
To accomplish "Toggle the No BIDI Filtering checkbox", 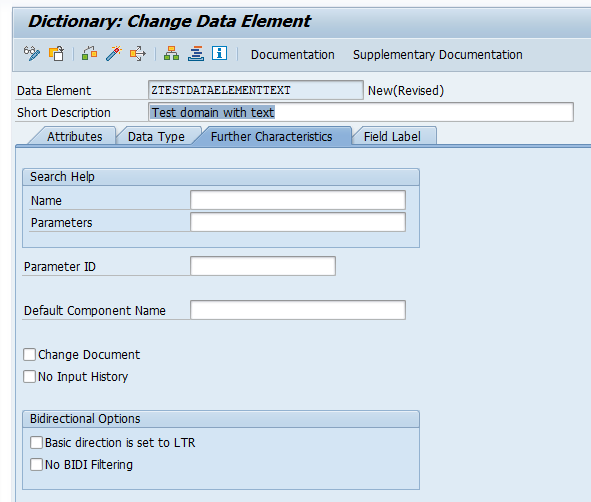I will click(37, 464).
